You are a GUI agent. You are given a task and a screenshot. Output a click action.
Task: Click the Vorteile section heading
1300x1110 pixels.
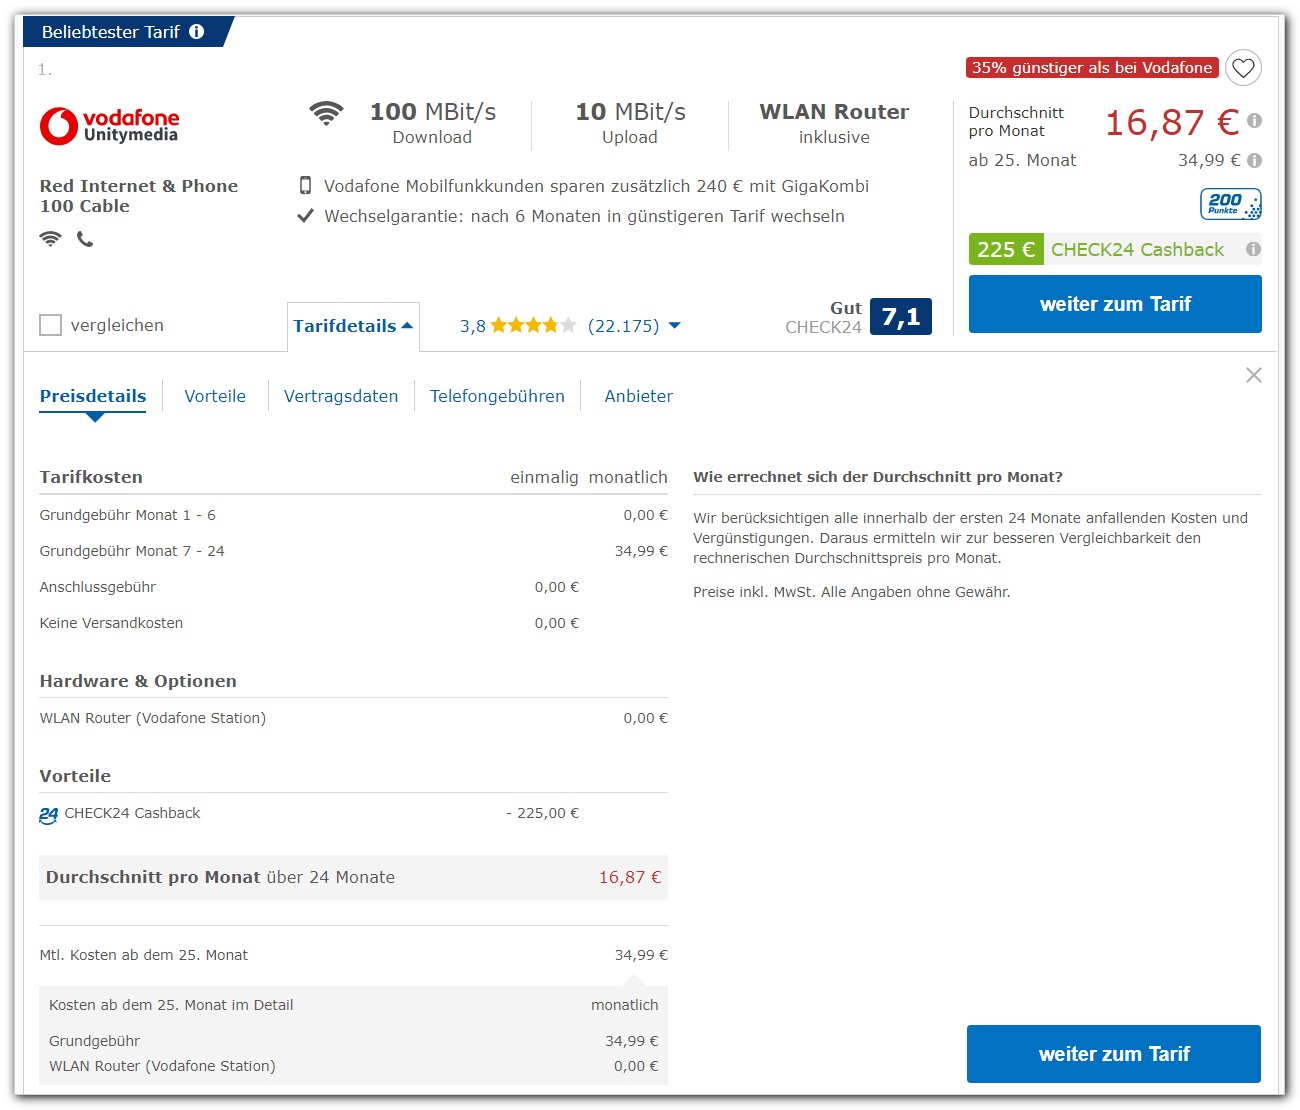[x=75, y=776]
